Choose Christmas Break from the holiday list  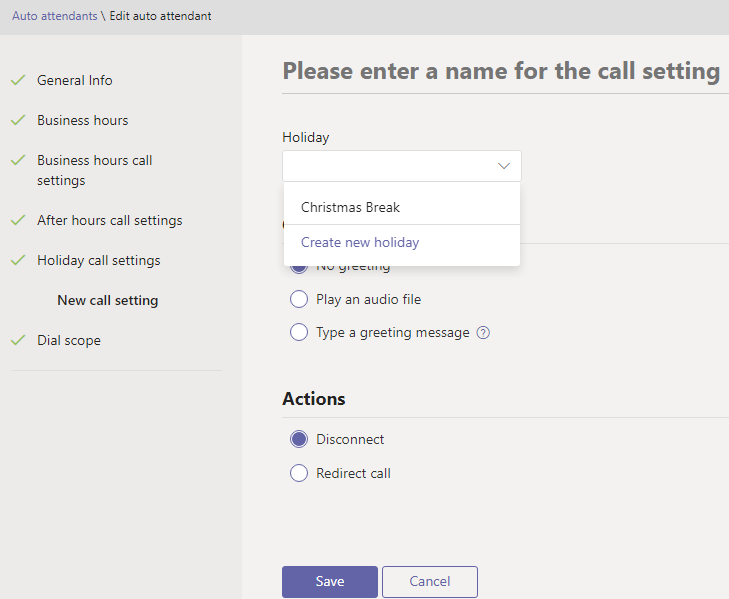pos(350,208)
